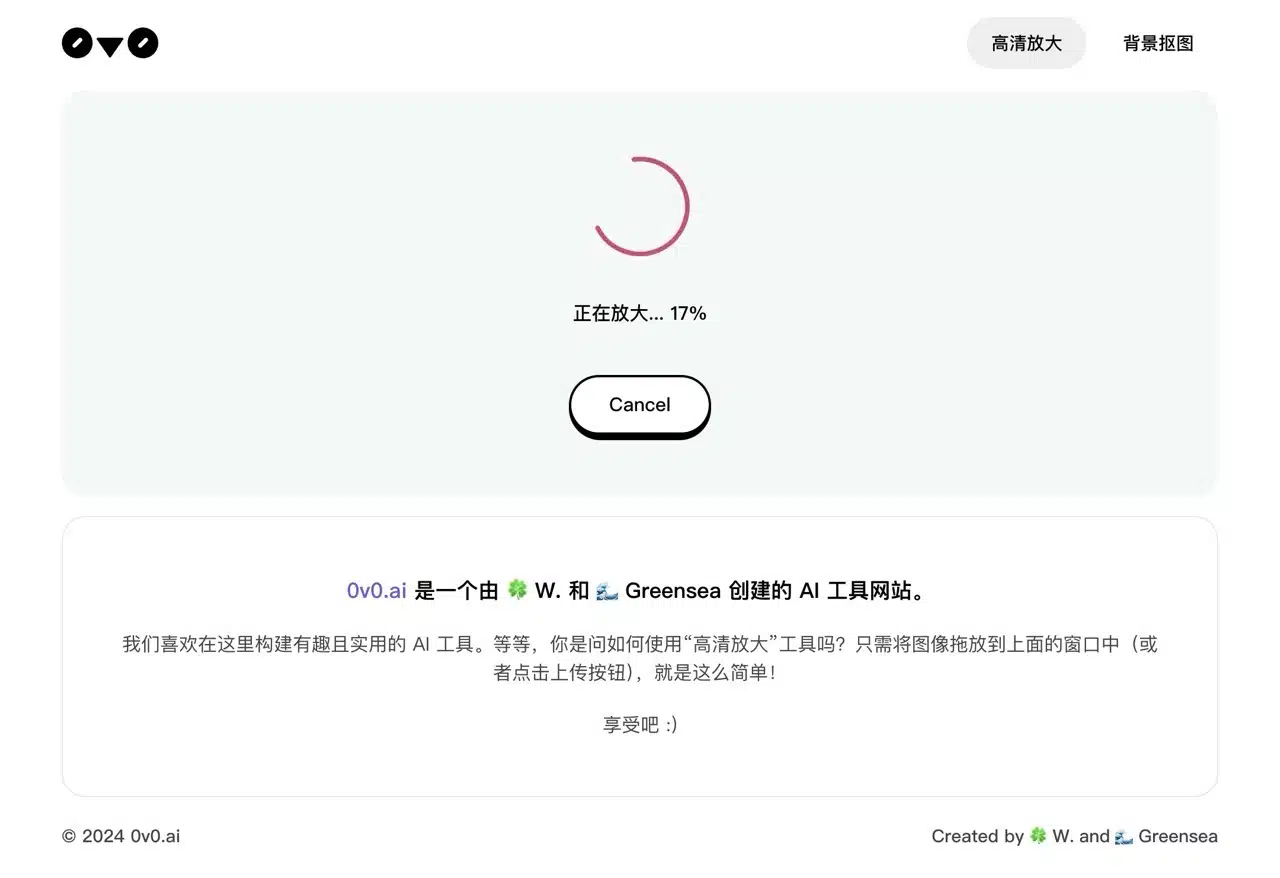
Task: Click the Greensea credit in the footer
Action: (x=1177, y=836)
